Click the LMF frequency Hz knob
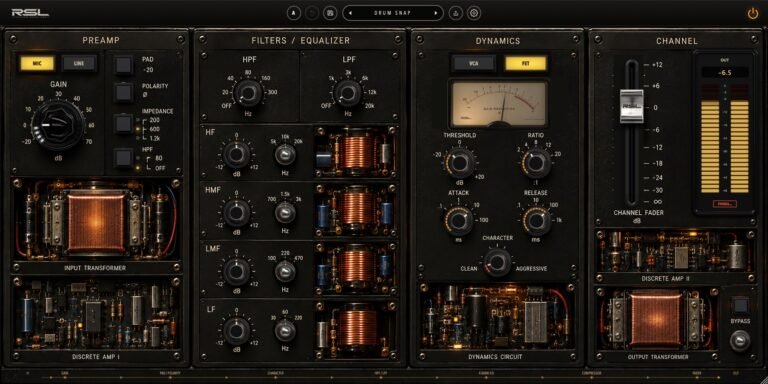Image resolution: width=768 pixels, height=384 pixels. coord(285,272)
